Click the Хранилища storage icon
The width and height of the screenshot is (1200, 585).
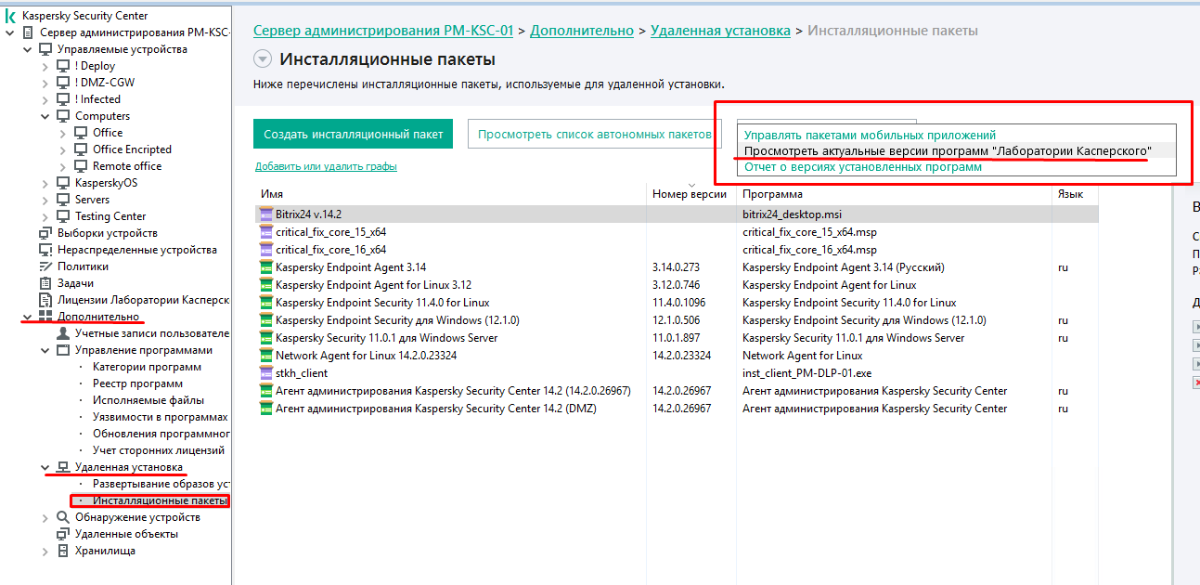64,550
